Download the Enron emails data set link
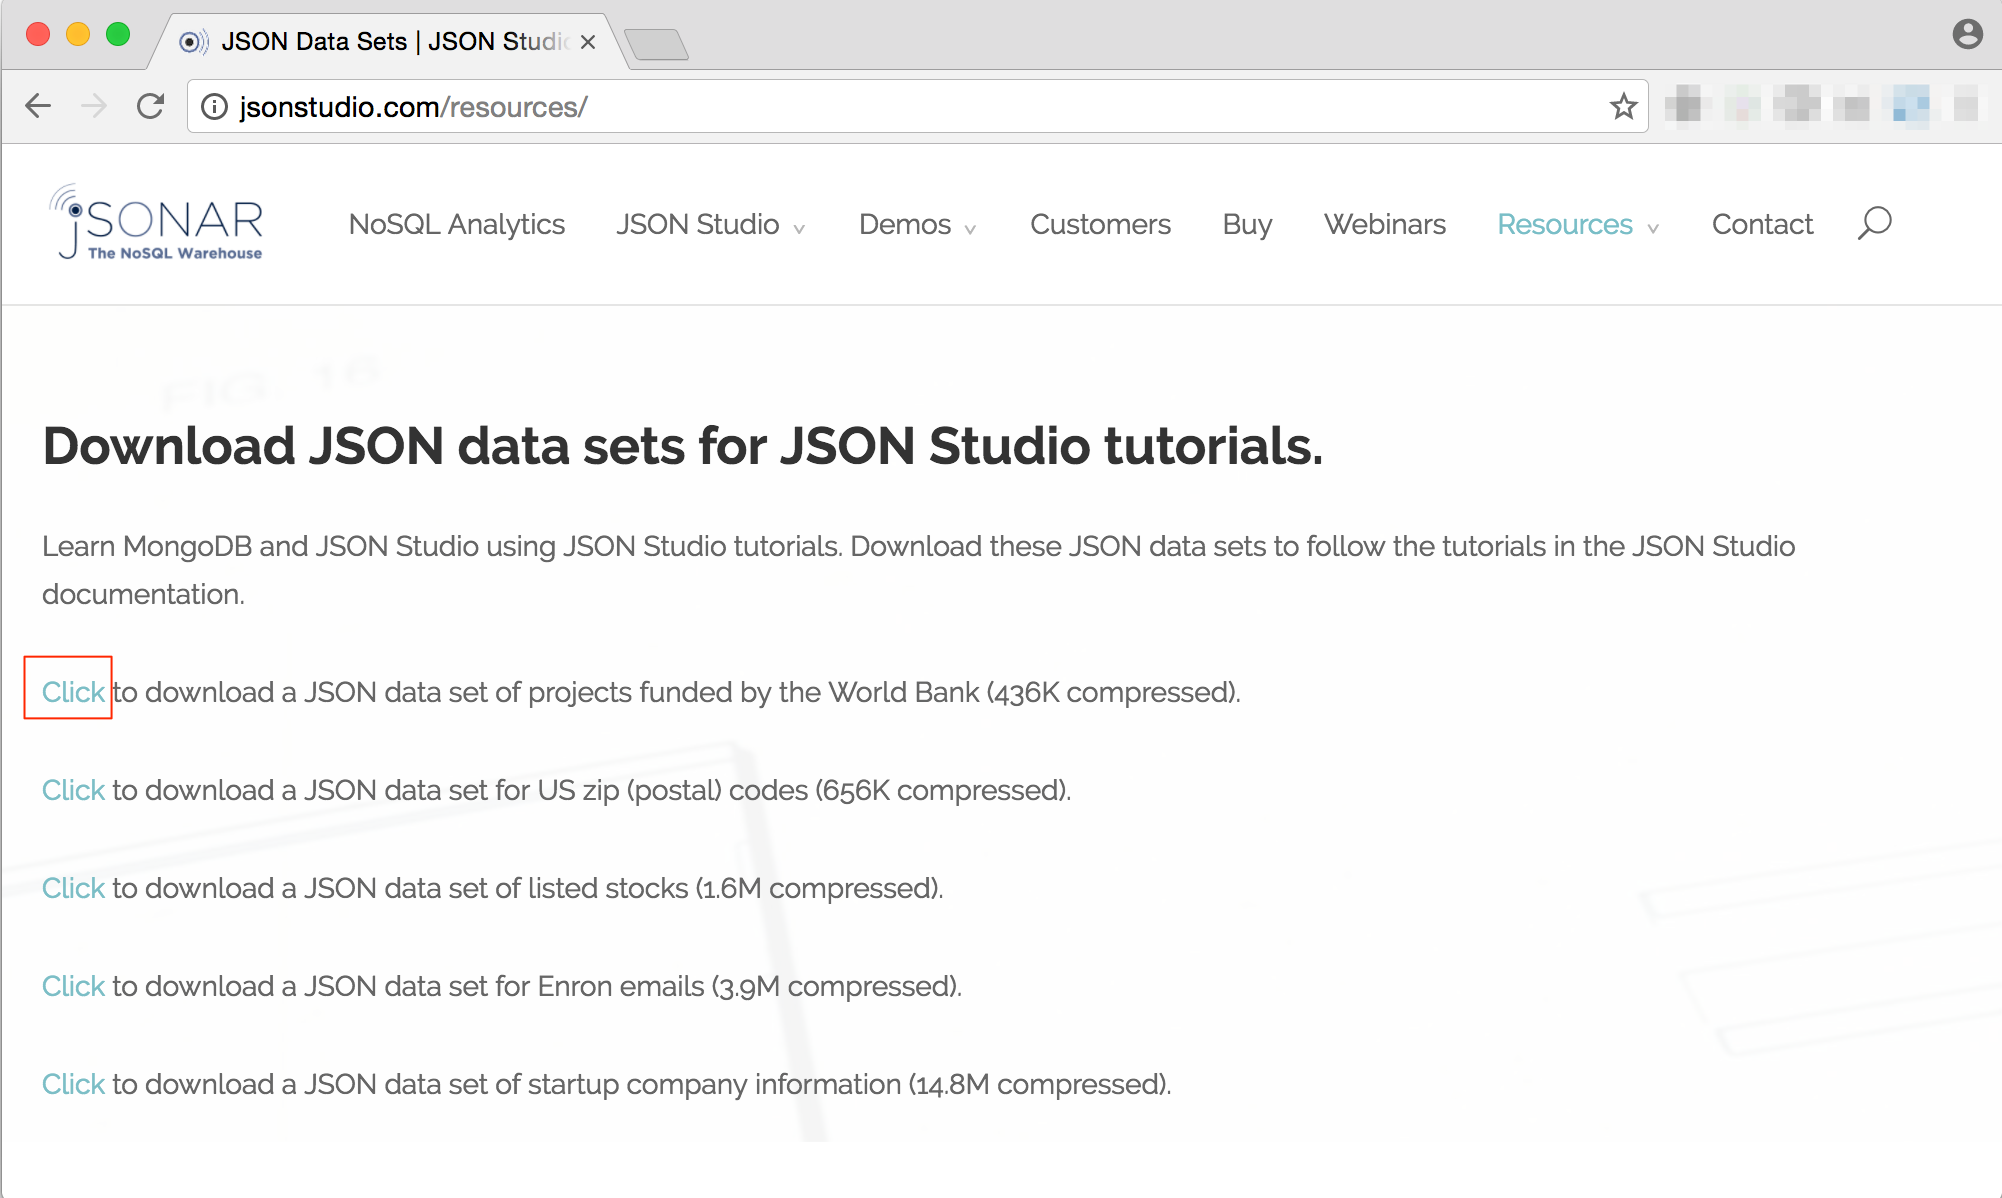The height and width of the screenshot is (1198, 2002). (72, 985)
